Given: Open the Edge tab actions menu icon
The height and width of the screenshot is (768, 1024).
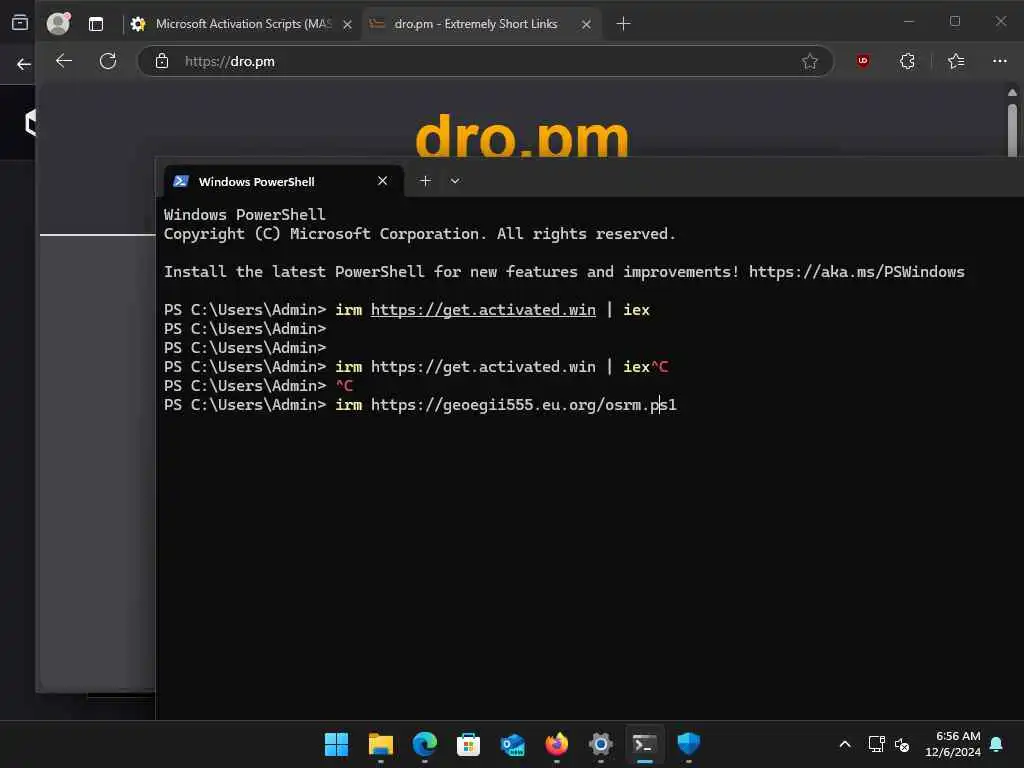Looking at the screenshot, I should click(96, 24).
